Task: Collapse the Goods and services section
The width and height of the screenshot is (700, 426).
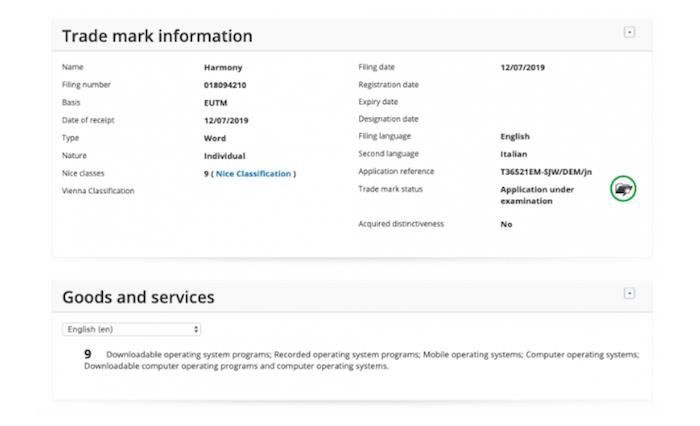Action: pyautogui.click(x=629, y=293)
